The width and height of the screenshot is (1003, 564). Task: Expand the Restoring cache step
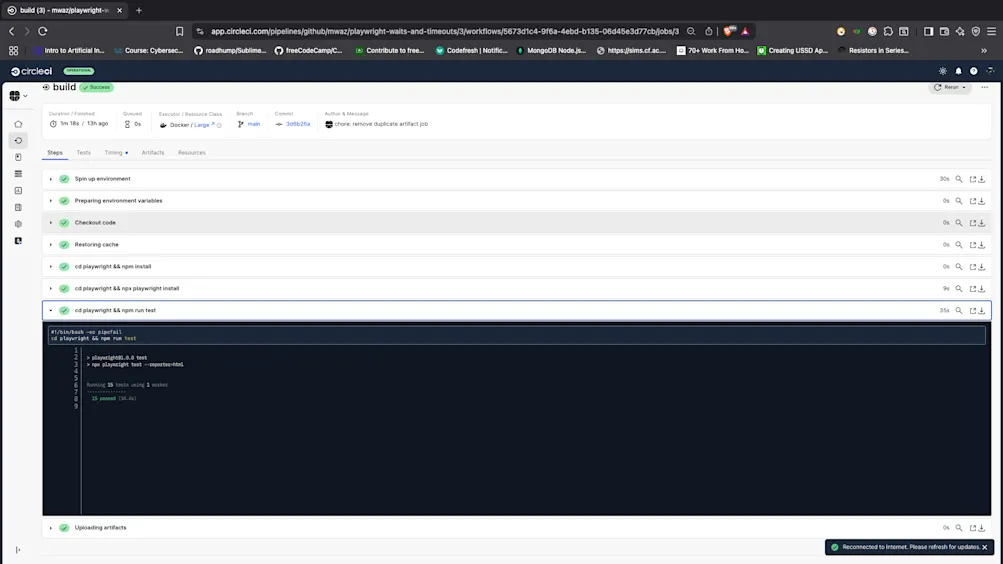pos(51,245)
